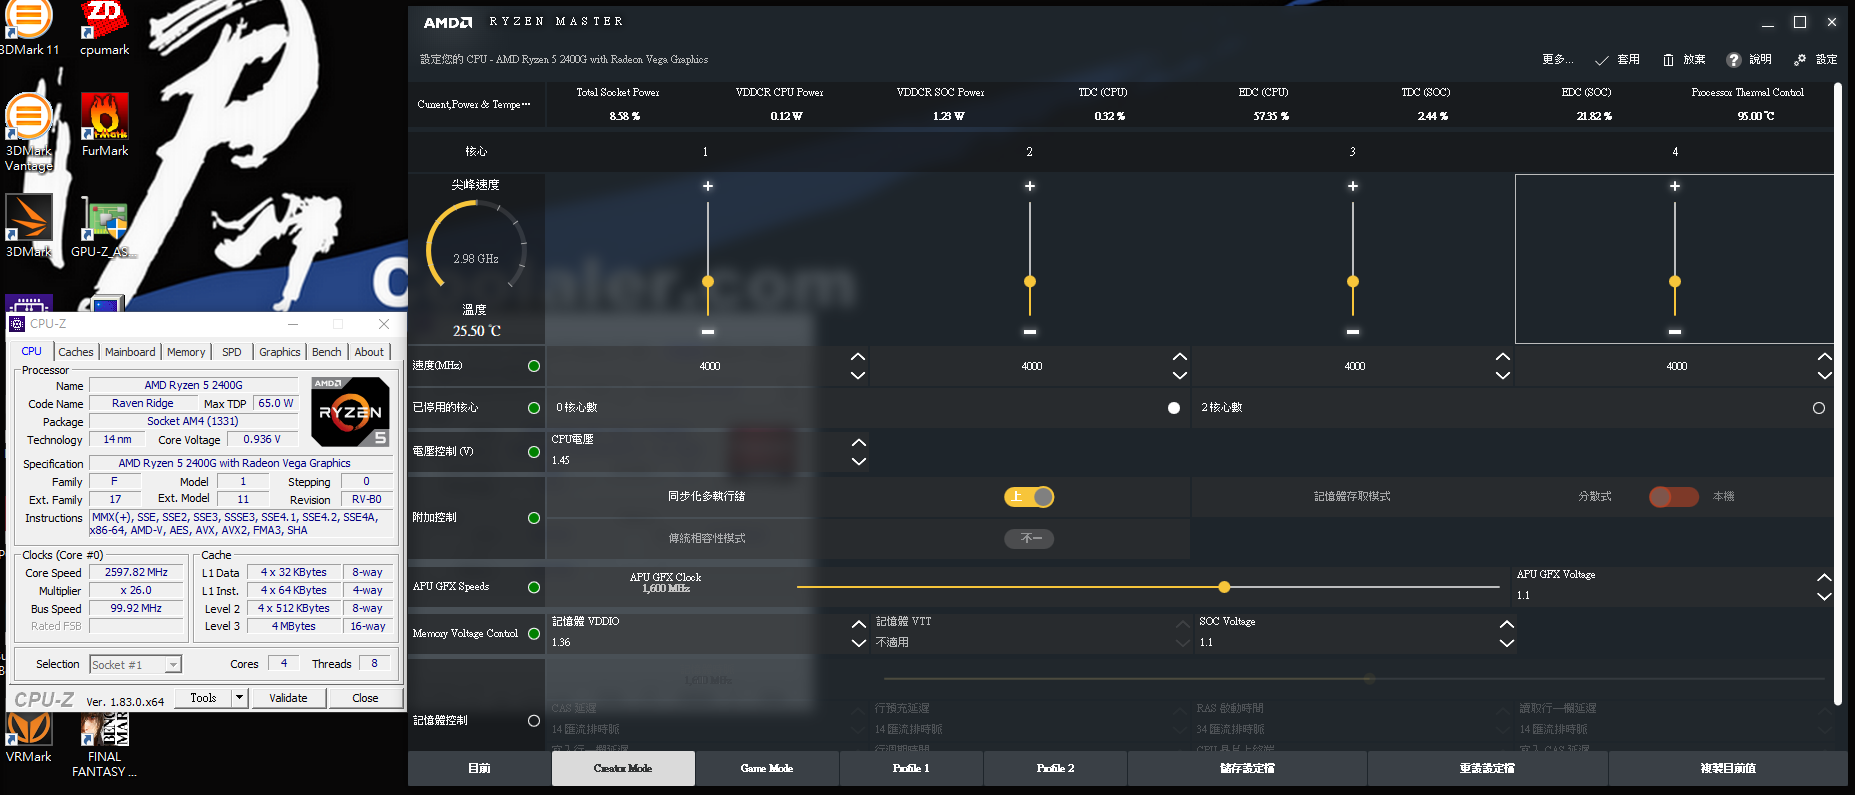
Task: Open the Final Fantasy benchmark desktop icon
Action: [x=104, y=745]
